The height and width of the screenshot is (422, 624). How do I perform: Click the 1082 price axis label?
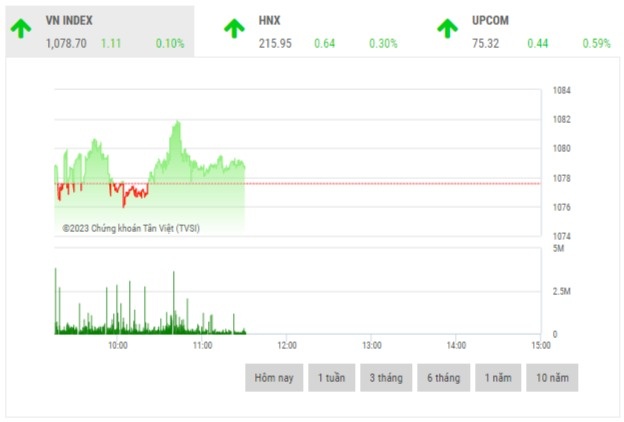pyautogui.click(x=561, y=120)
